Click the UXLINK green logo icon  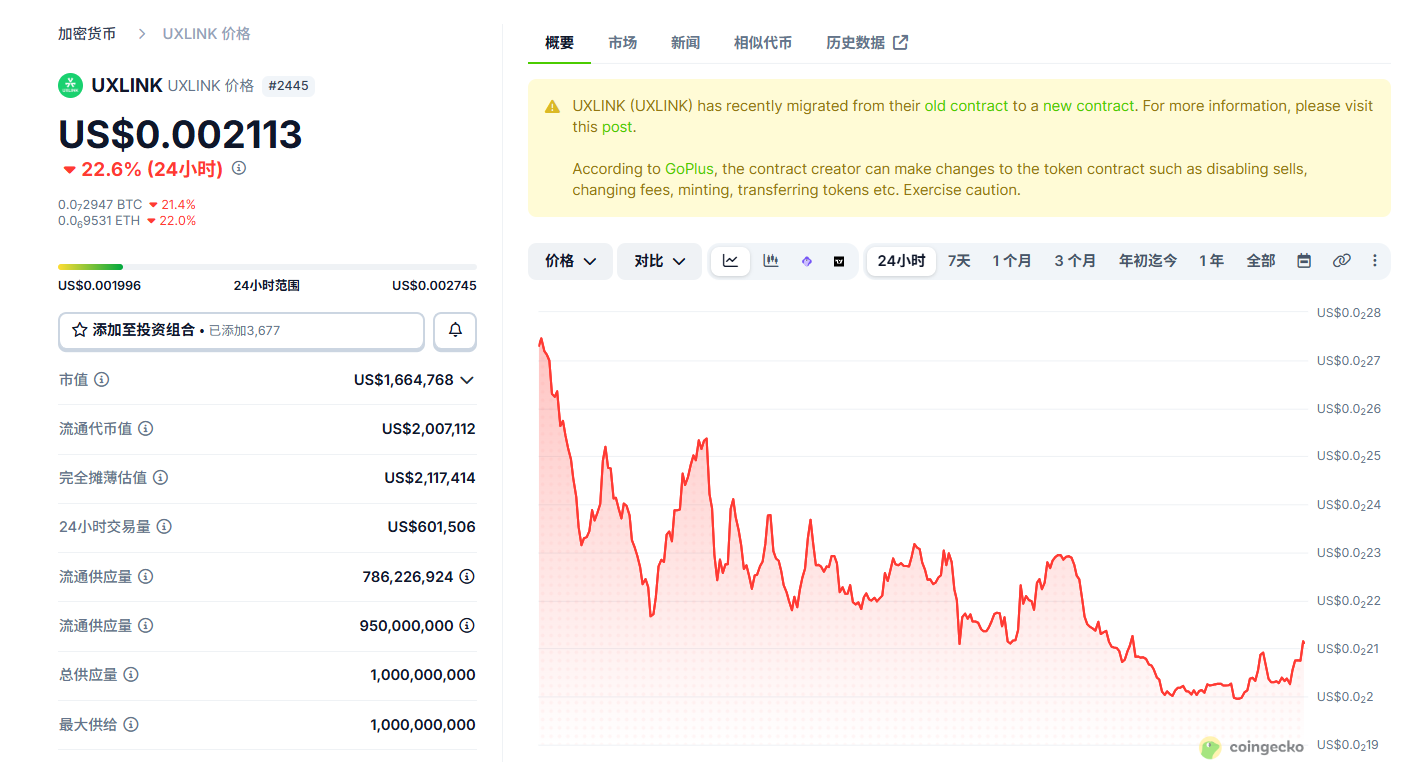pos(70,86)
